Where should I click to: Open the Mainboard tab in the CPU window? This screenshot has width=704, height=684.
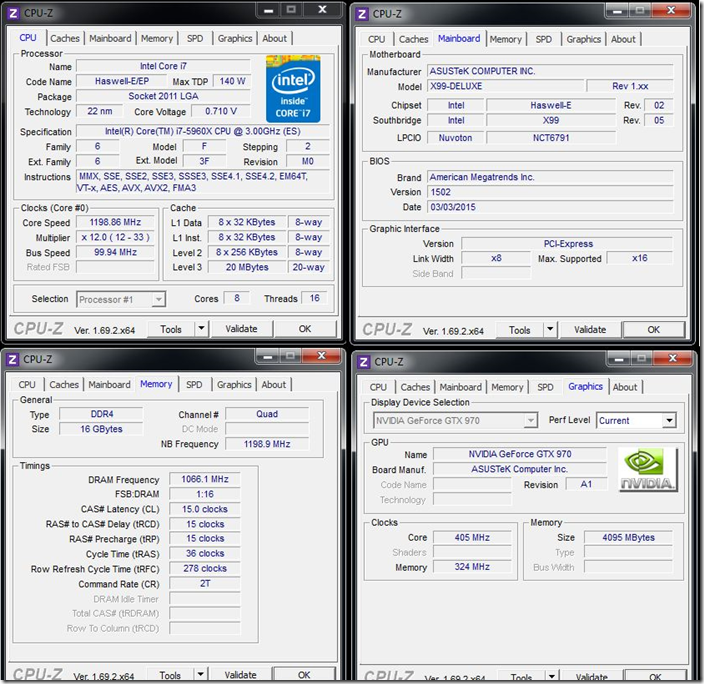click(110, 39)
